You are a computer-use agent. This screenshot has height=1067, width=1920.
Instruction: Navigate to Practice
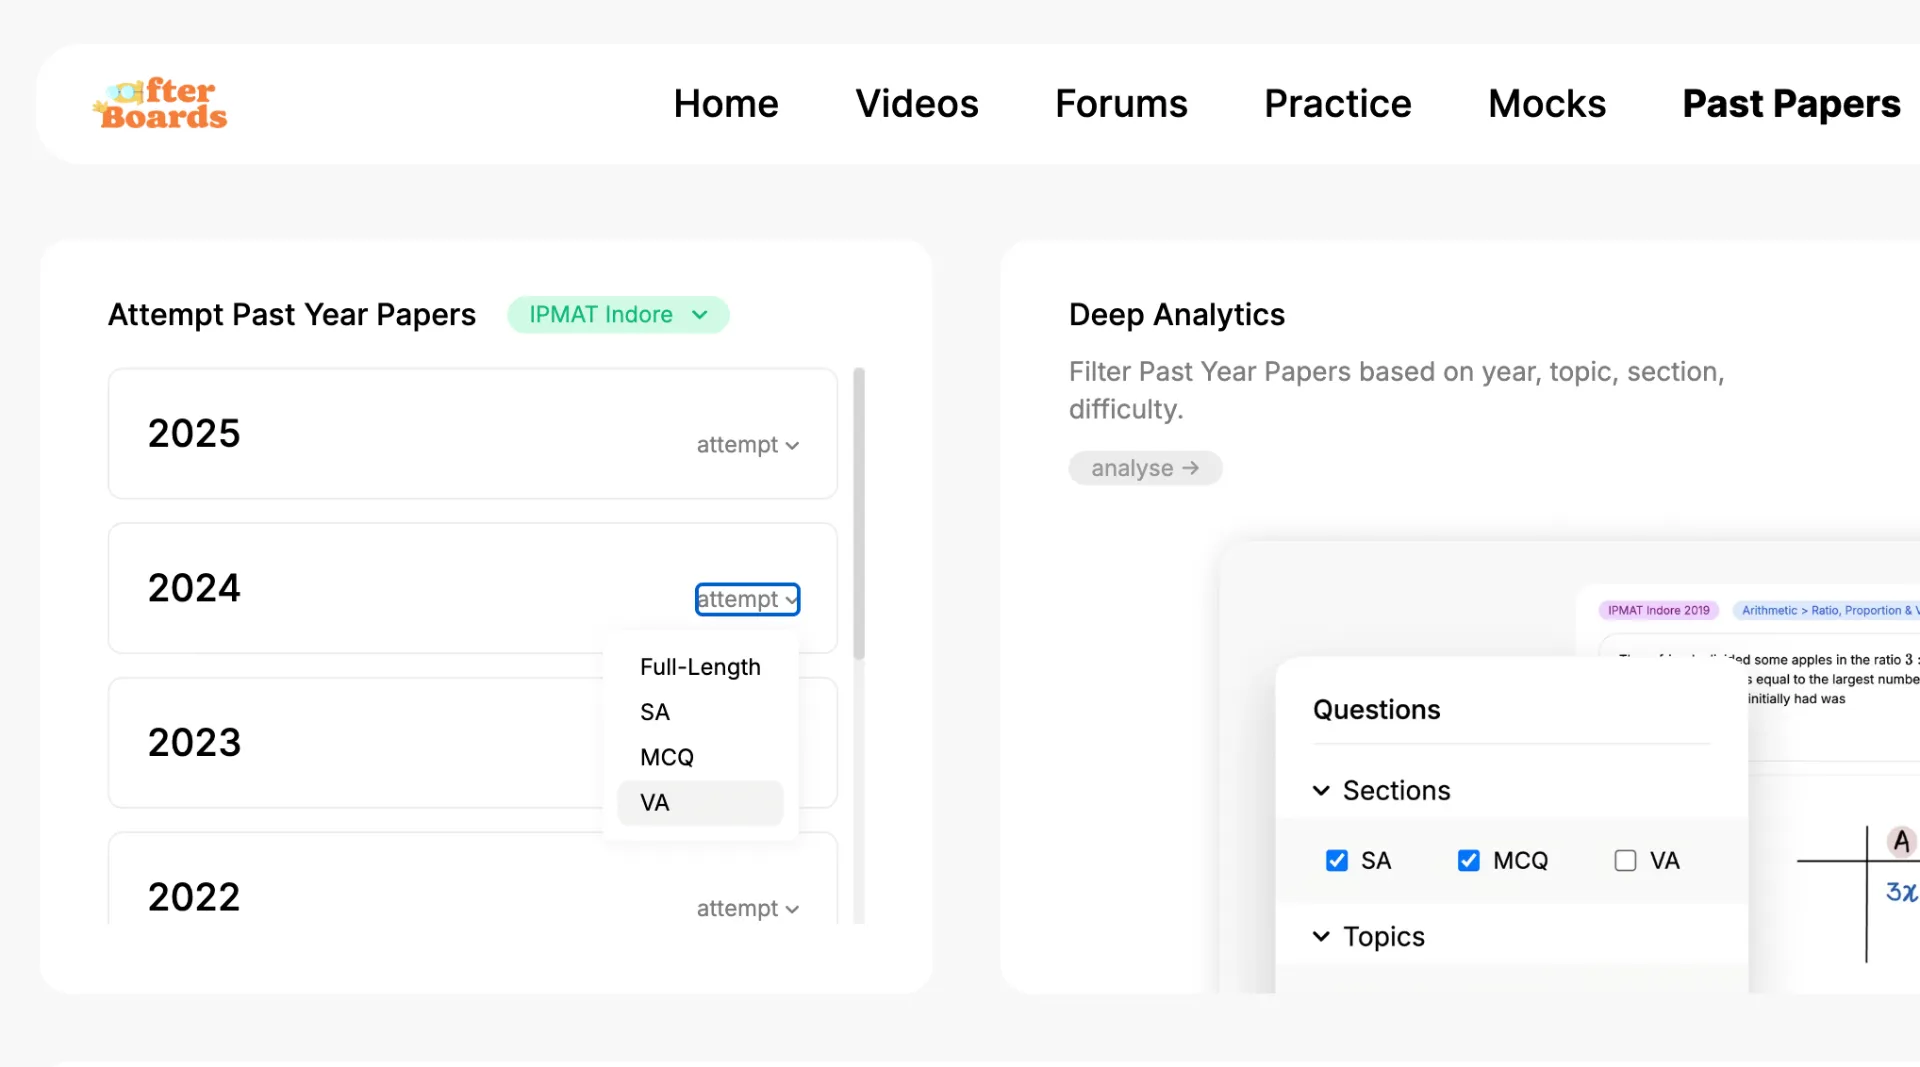(x=1337, y=104)
